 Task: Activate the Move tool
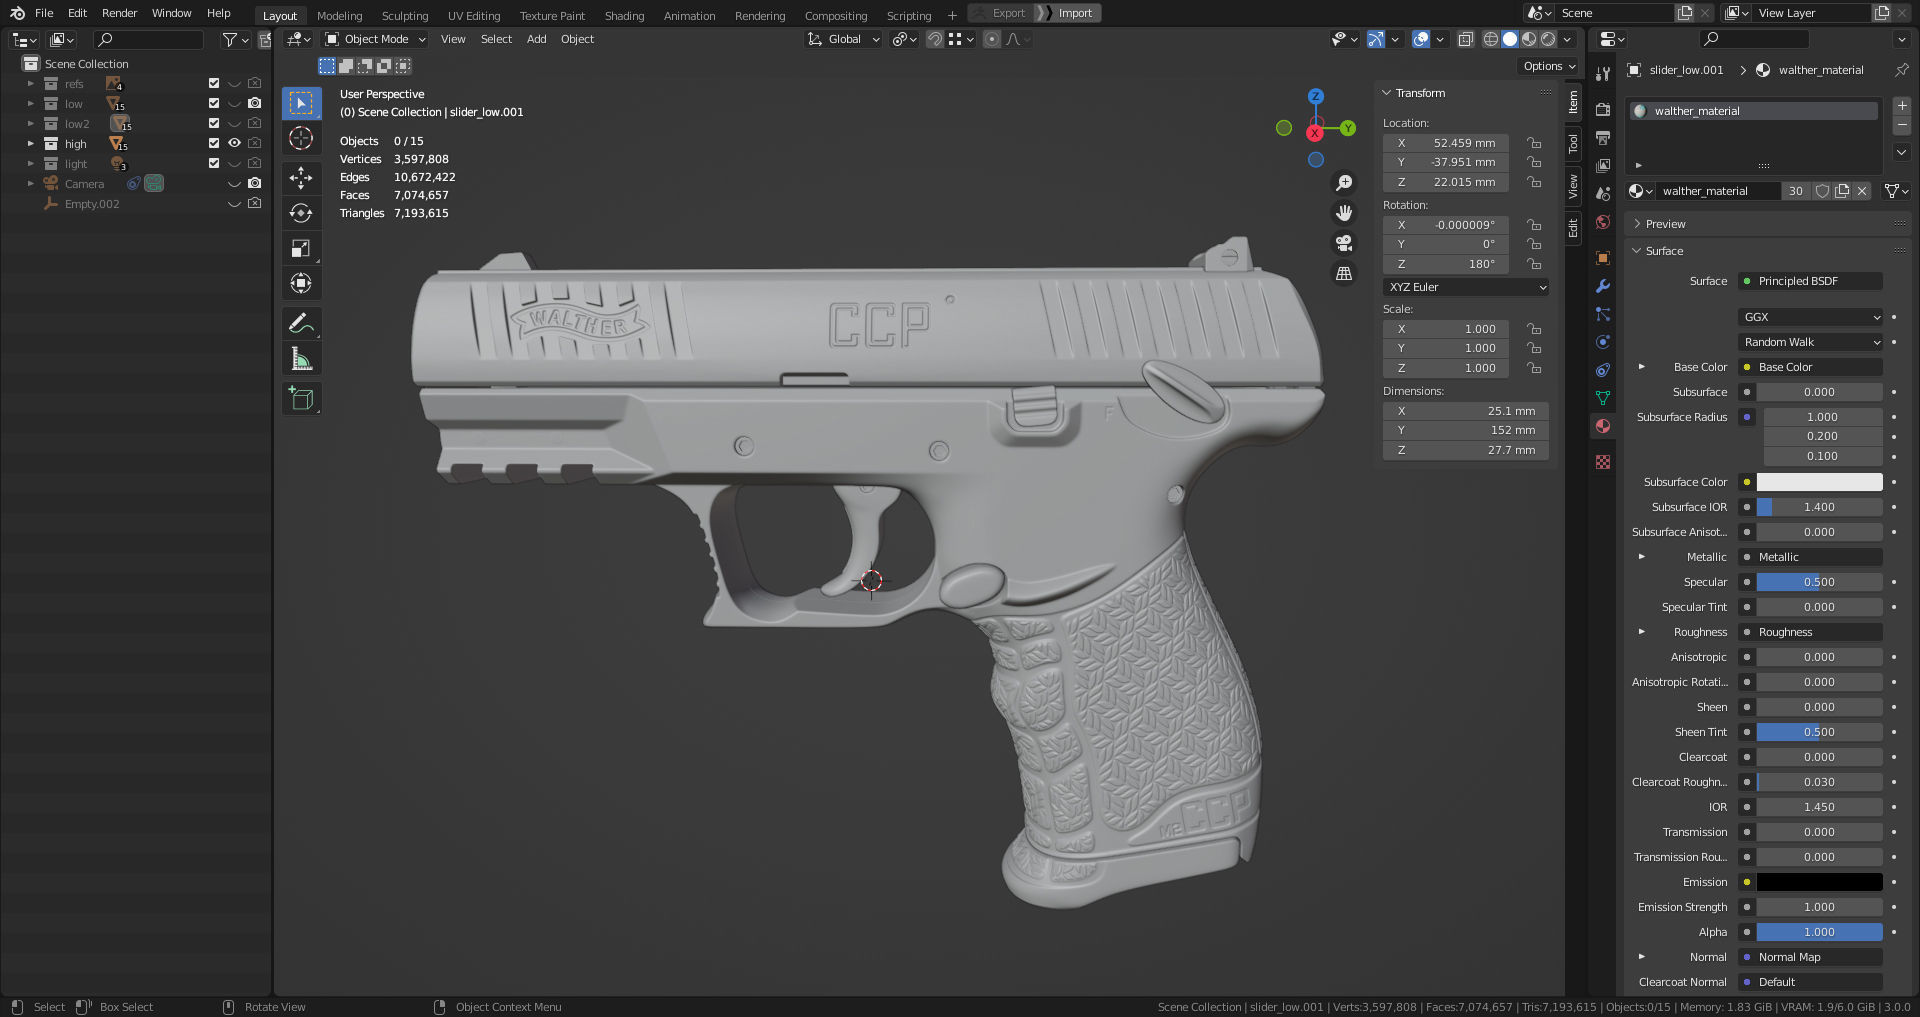click(301, 178)
